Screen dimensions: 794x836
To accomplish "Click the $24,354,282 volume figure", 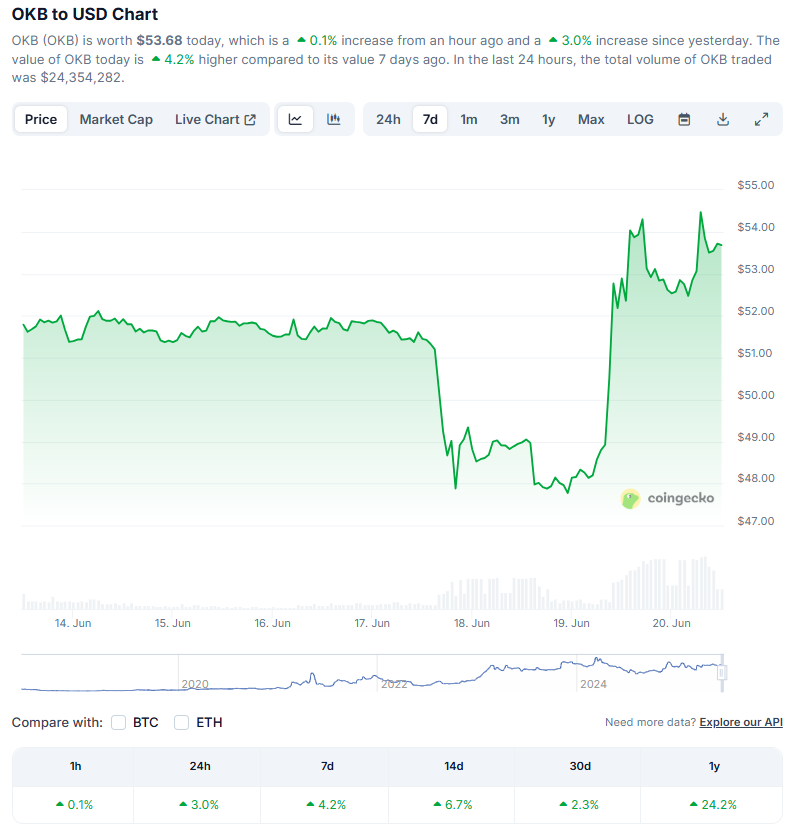I will pyautogui.click(x=82, y=78).
